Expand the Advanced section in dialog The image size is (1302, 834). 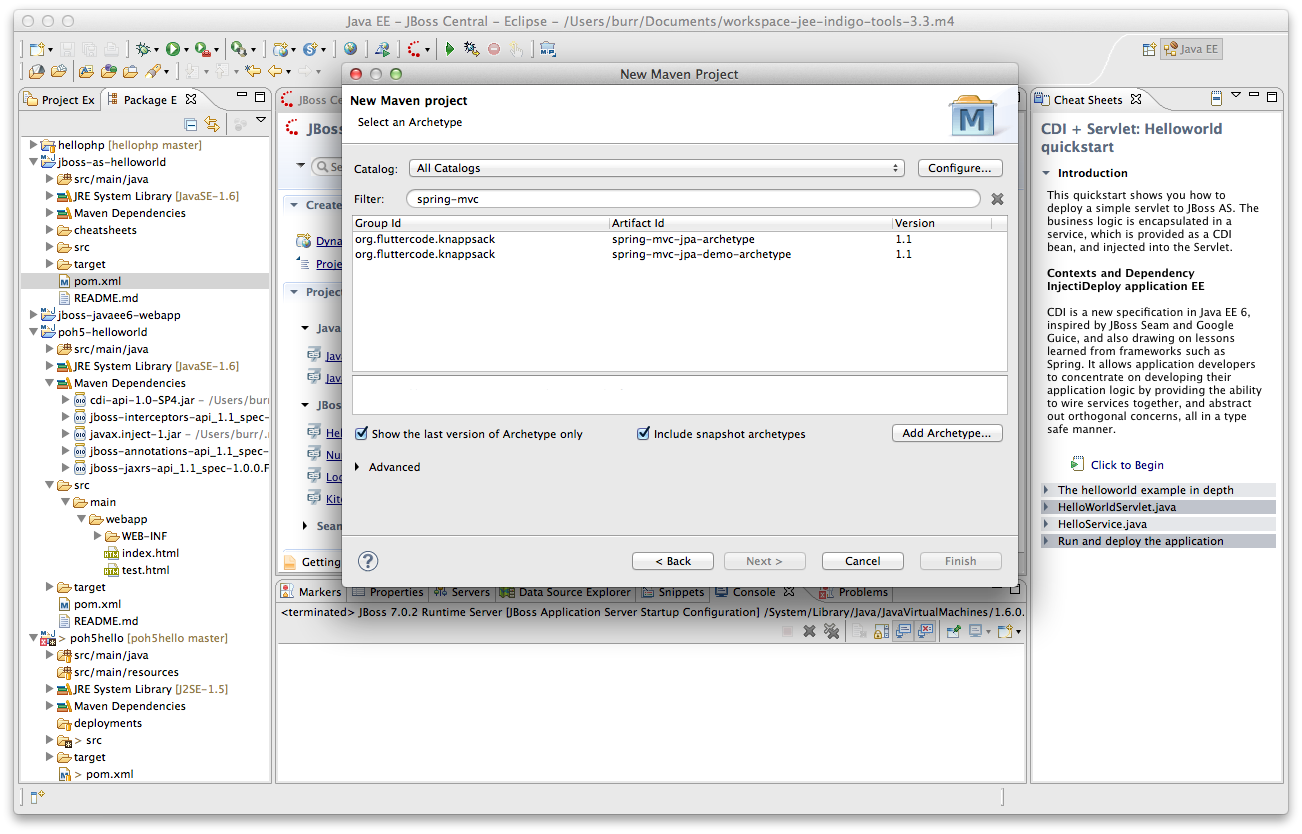[357, 467]
